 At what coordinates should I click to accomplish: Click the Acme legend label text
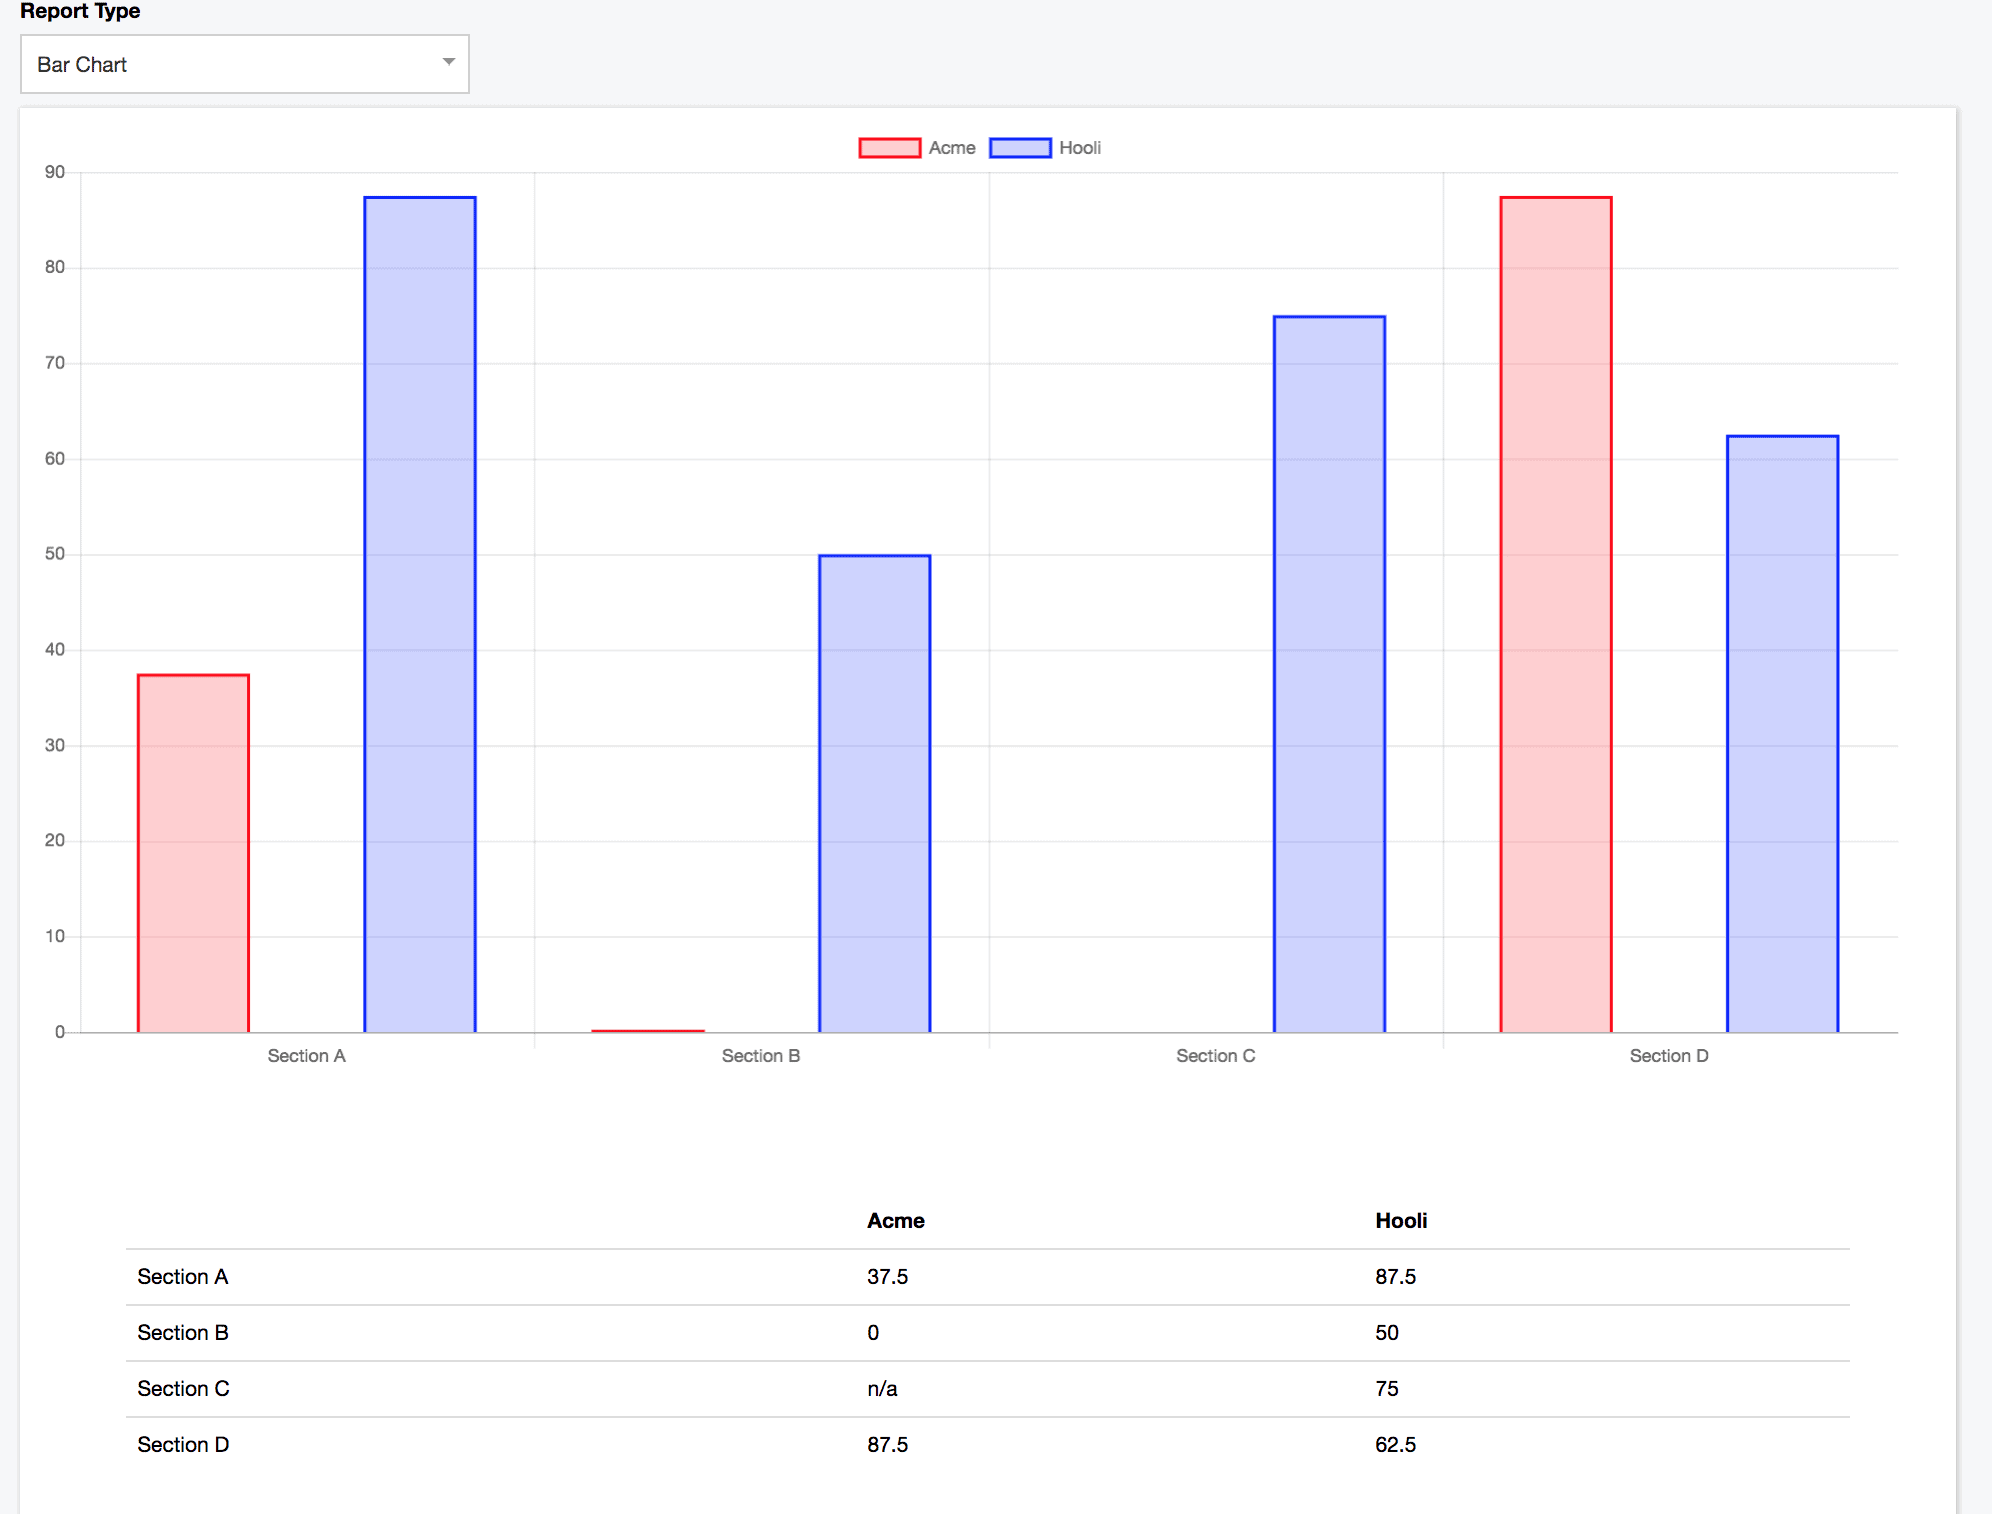pyautogui.click(x=952, y=148)
